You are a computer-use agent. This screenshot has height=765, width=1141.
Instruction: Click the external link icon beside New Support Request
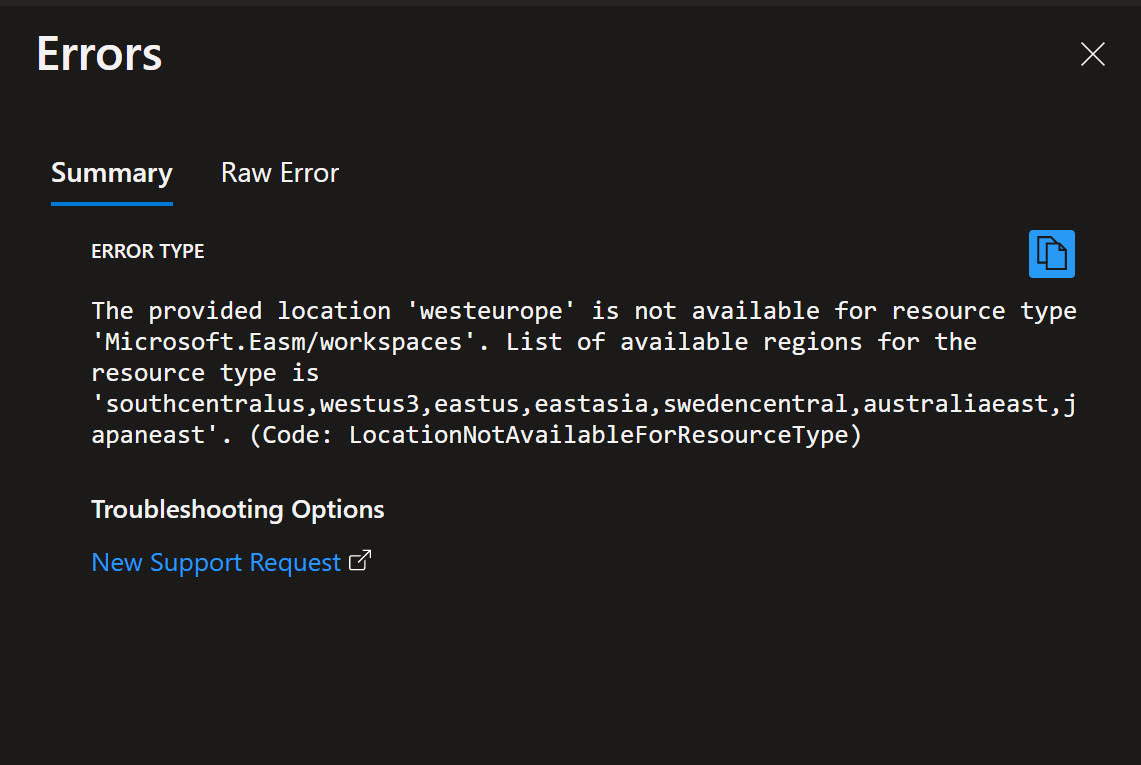[359, 560]
